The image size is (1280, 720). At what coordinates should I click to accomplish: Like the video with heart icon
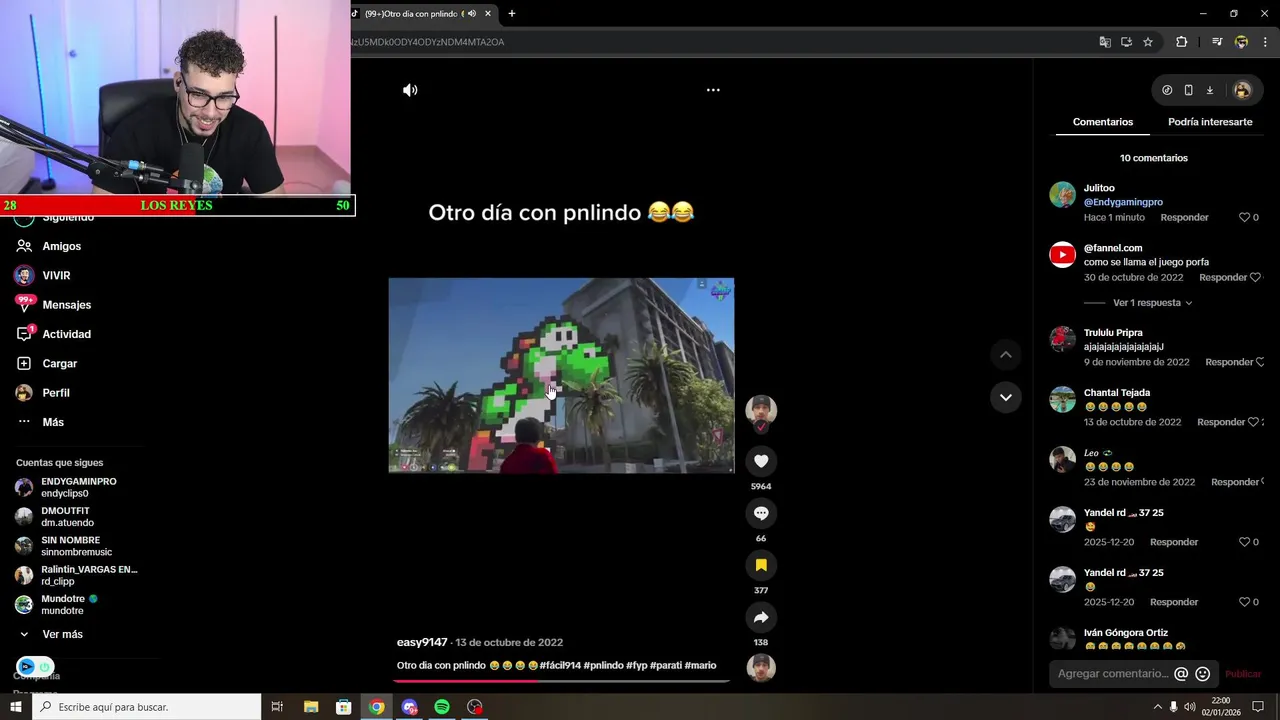(x=761, y=461)
